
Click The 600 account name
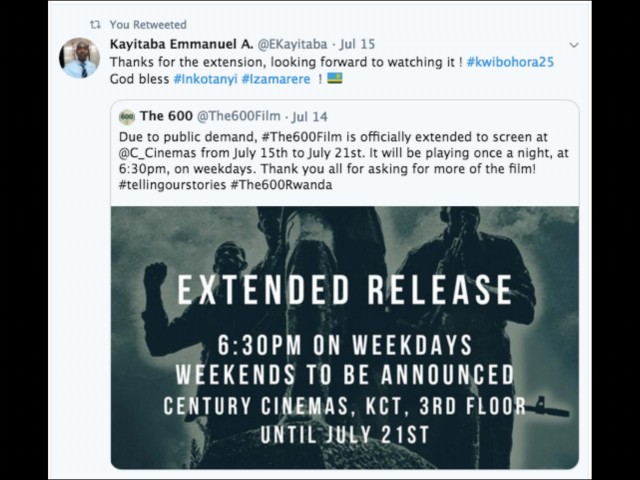click(166, 116)
